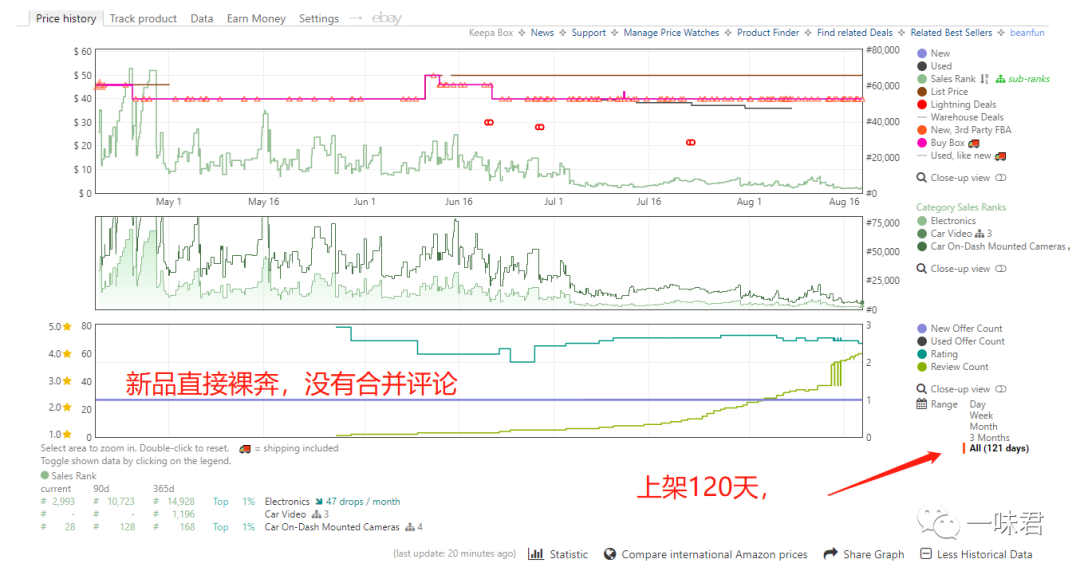Click the Share Graph arrow icon
Screen dimensions: 1080x571
831,553
